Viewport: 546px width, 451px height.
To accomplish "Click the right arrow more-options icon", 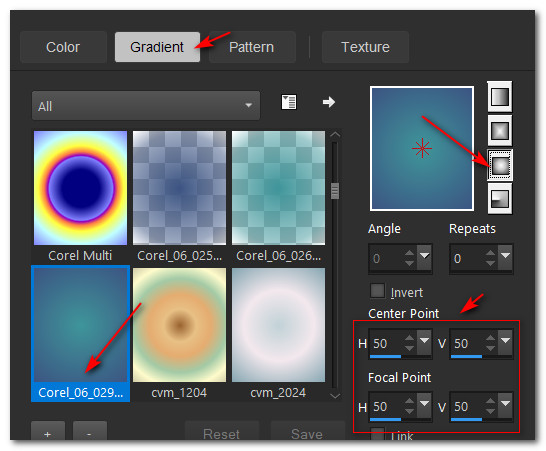I will pyautogui.click(x=329, y=102).
